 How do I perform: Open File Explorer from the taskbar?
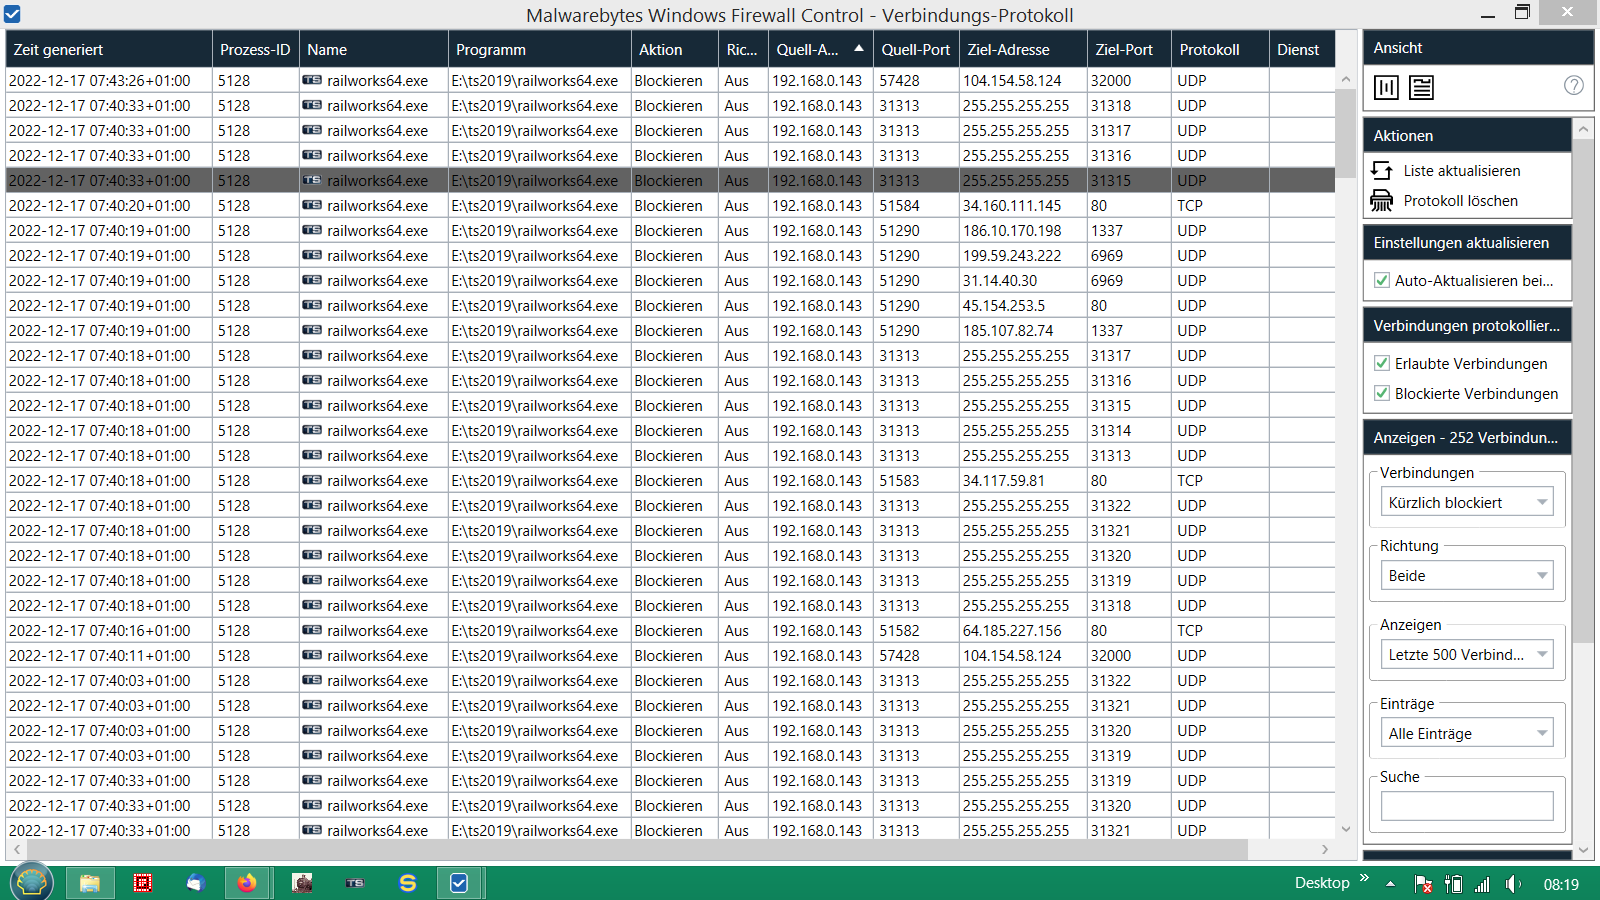(90, 883)
